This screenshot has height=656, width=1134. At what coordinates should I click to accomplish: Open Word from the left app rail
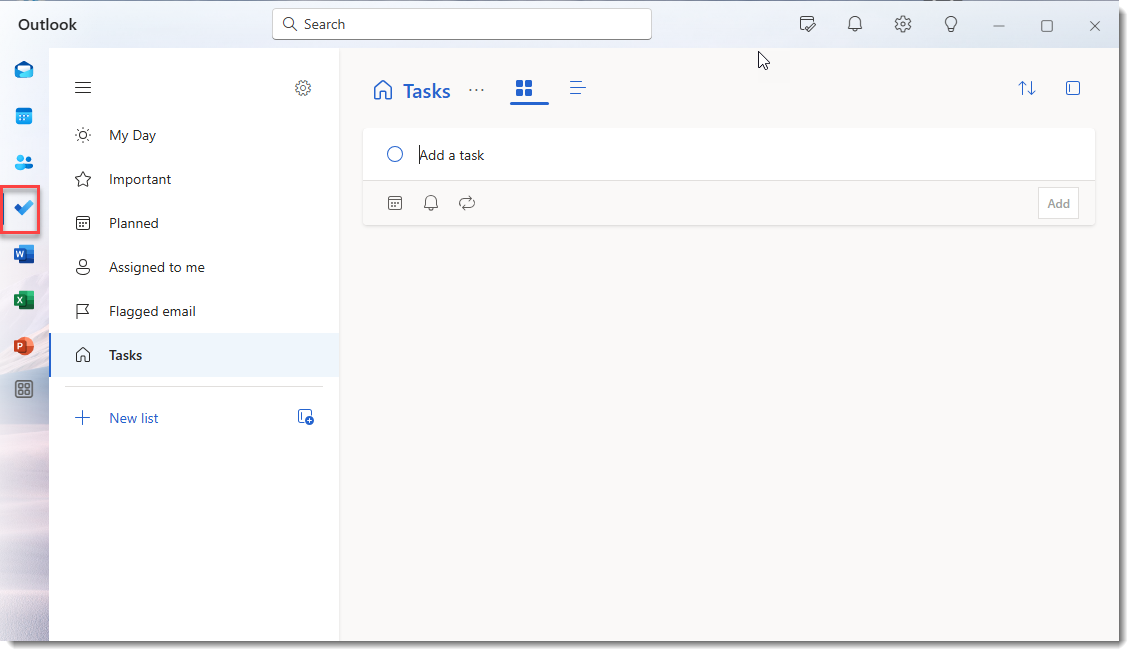click(22, 254)
